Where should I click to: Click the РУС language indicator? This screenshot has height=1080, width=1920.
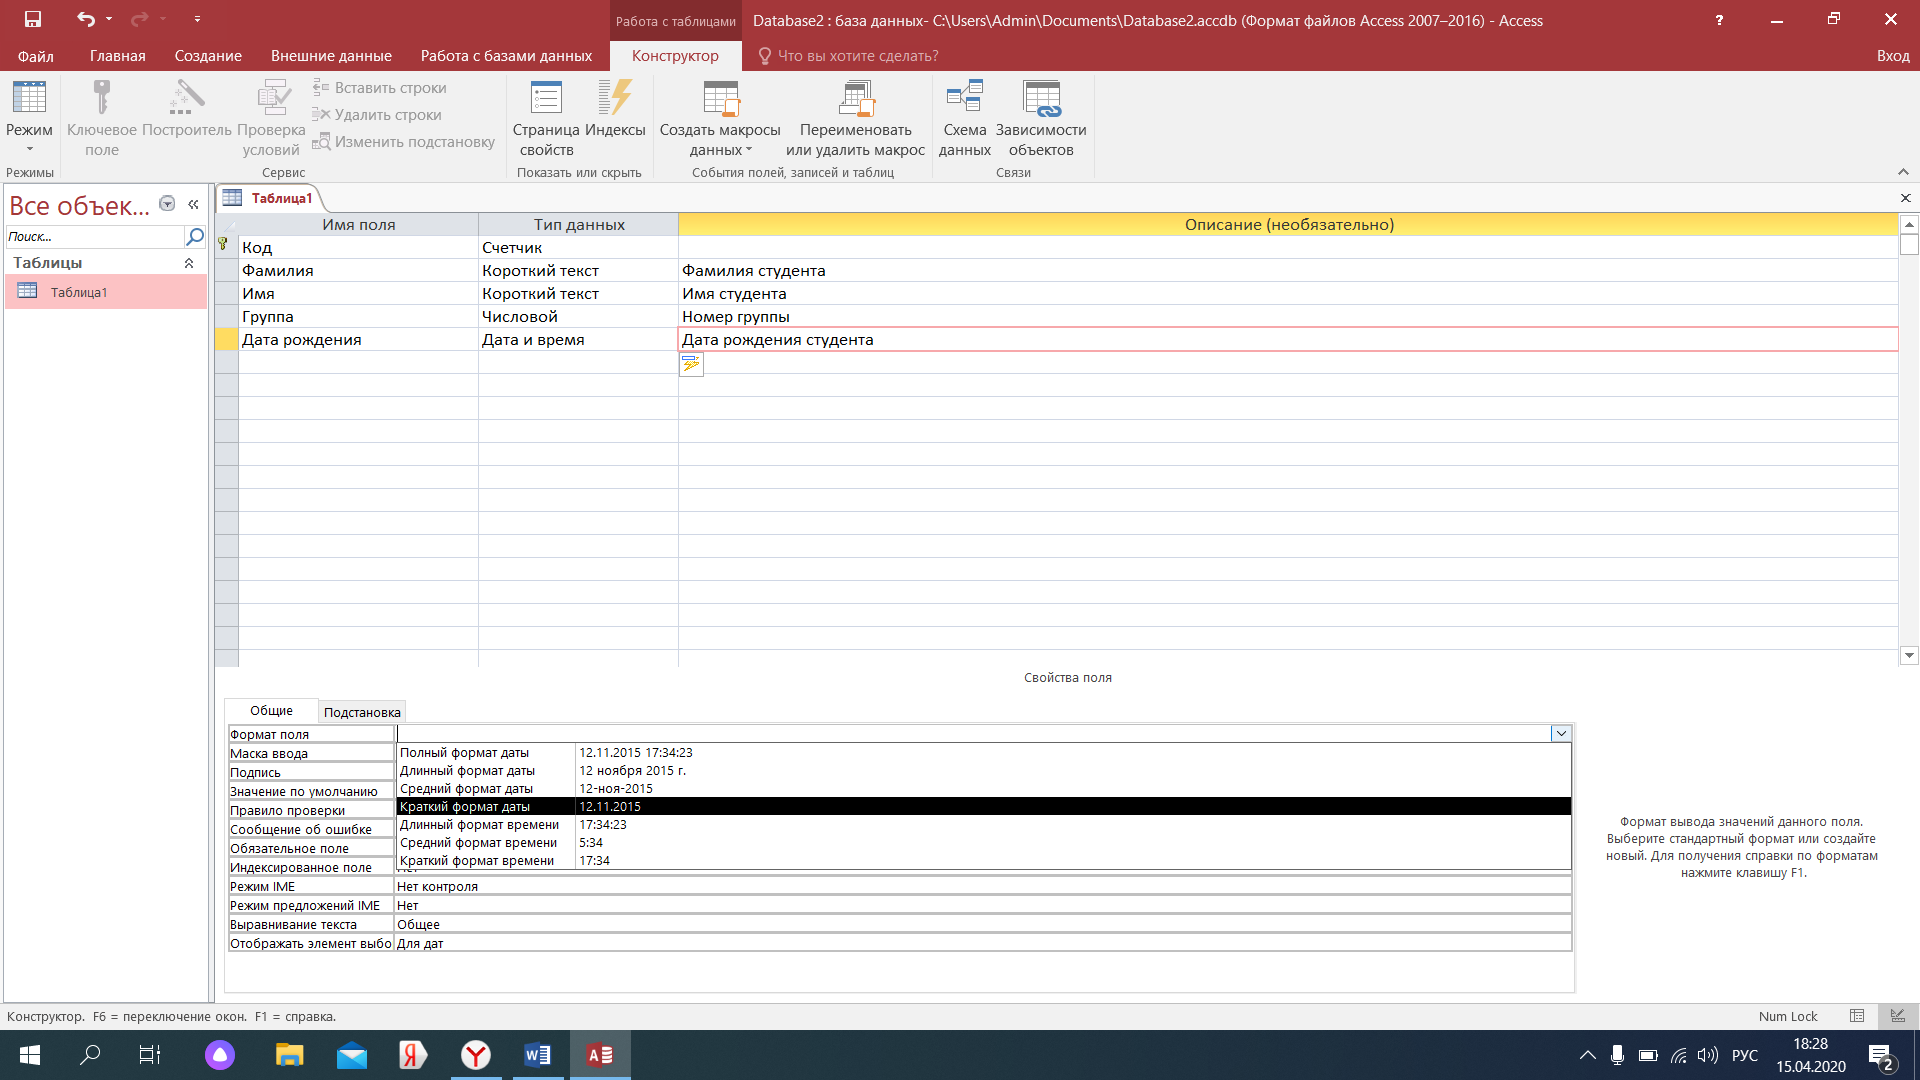coord(1745,1055)
